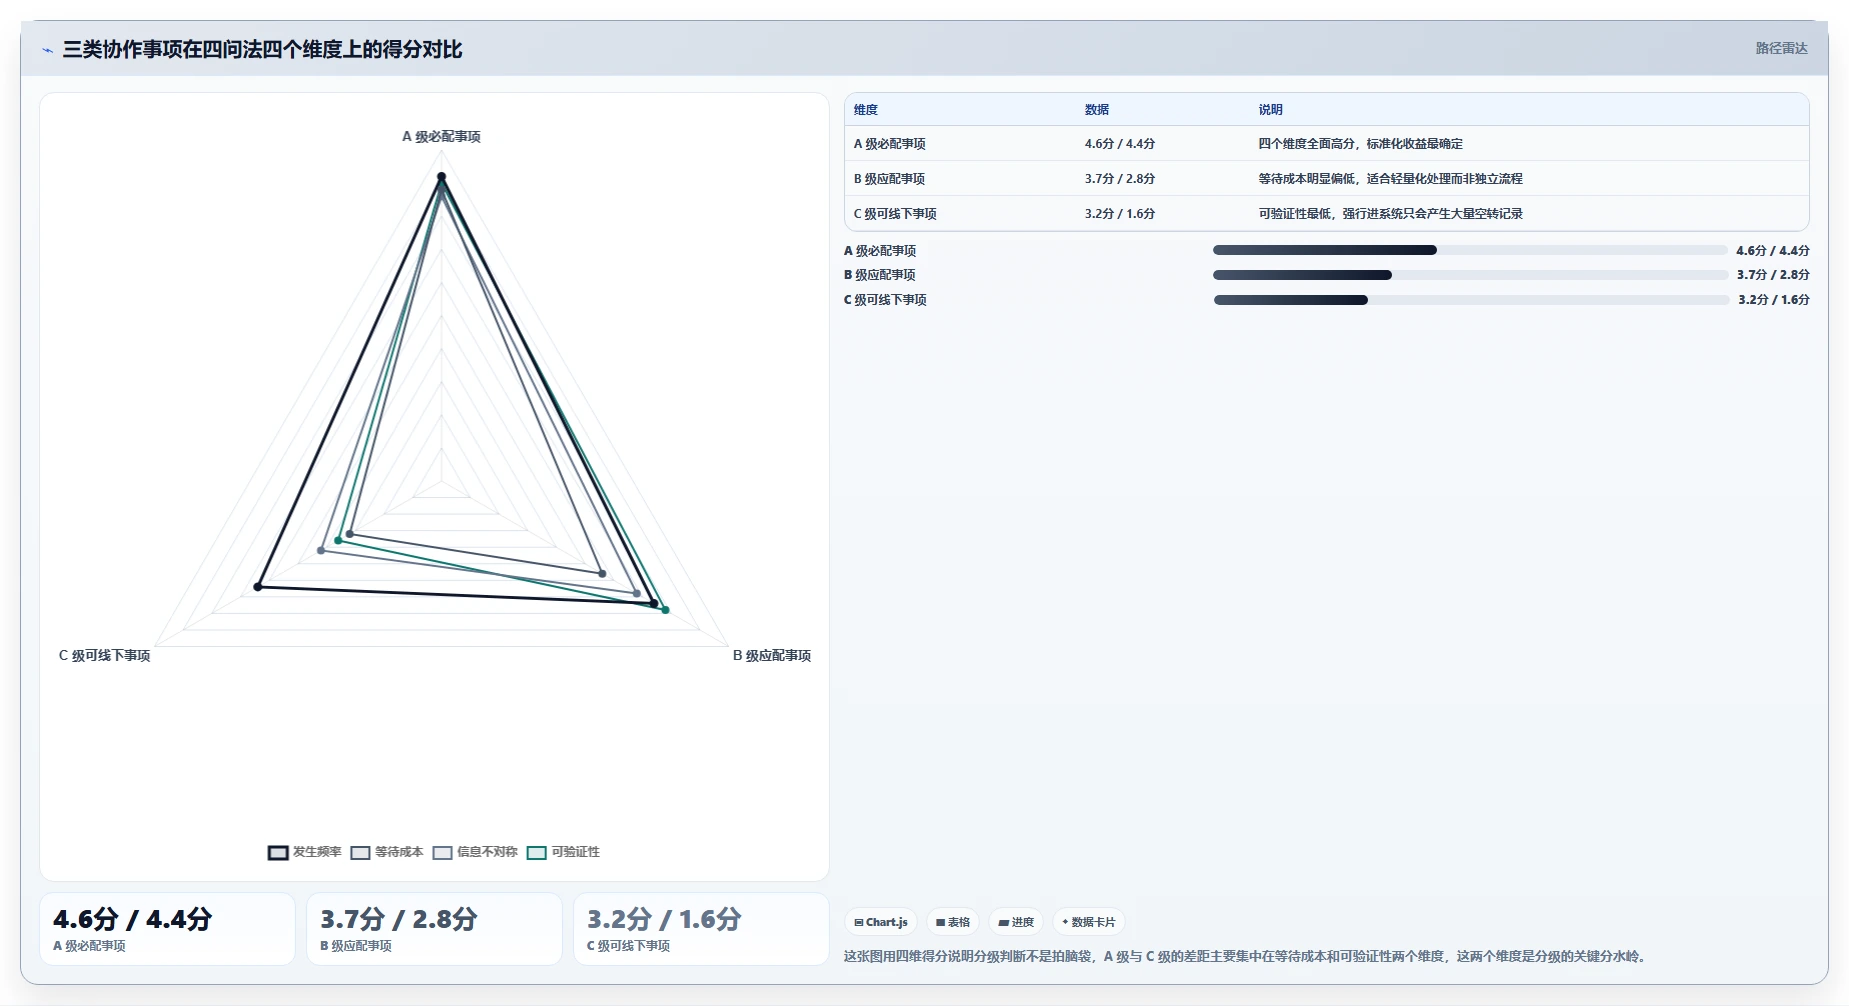Viewport: 1849px width, 1006px height.
Task: Toggle the 信息不对称 legend series
Action: pos(475,852)
